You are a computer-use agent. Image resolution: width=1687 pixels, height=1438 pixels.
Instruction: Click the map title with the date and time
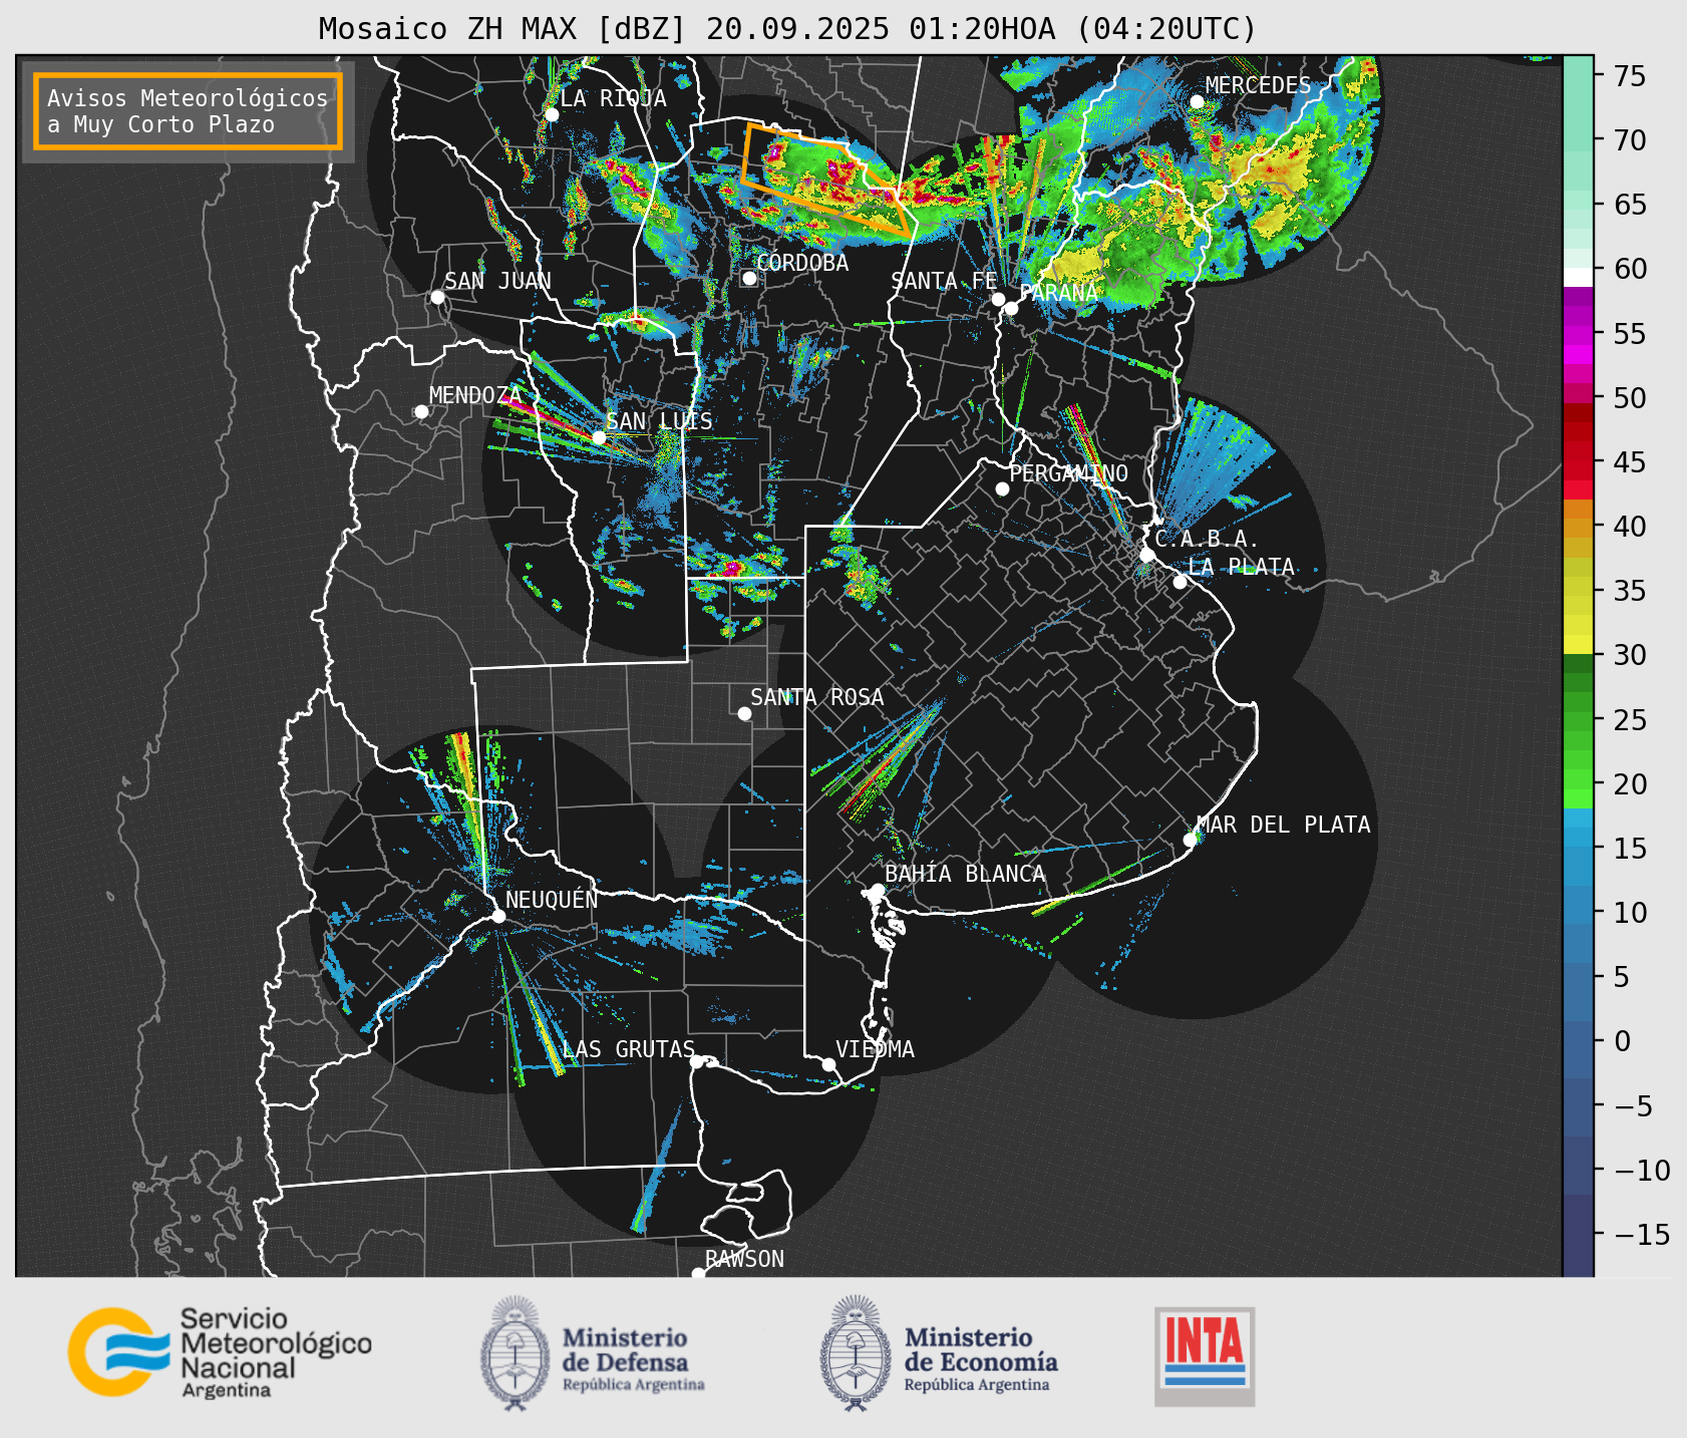[x=787, y=29]
